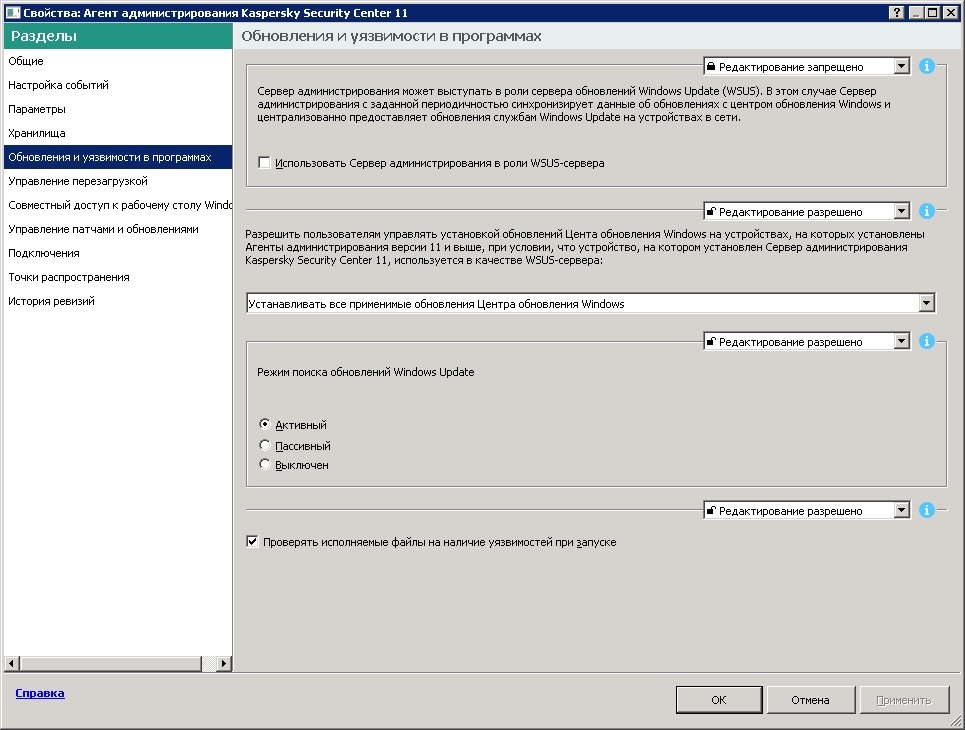Click info icon beside WSUS server section lock
The image size is (965, 730).
(x=926, y=66)
